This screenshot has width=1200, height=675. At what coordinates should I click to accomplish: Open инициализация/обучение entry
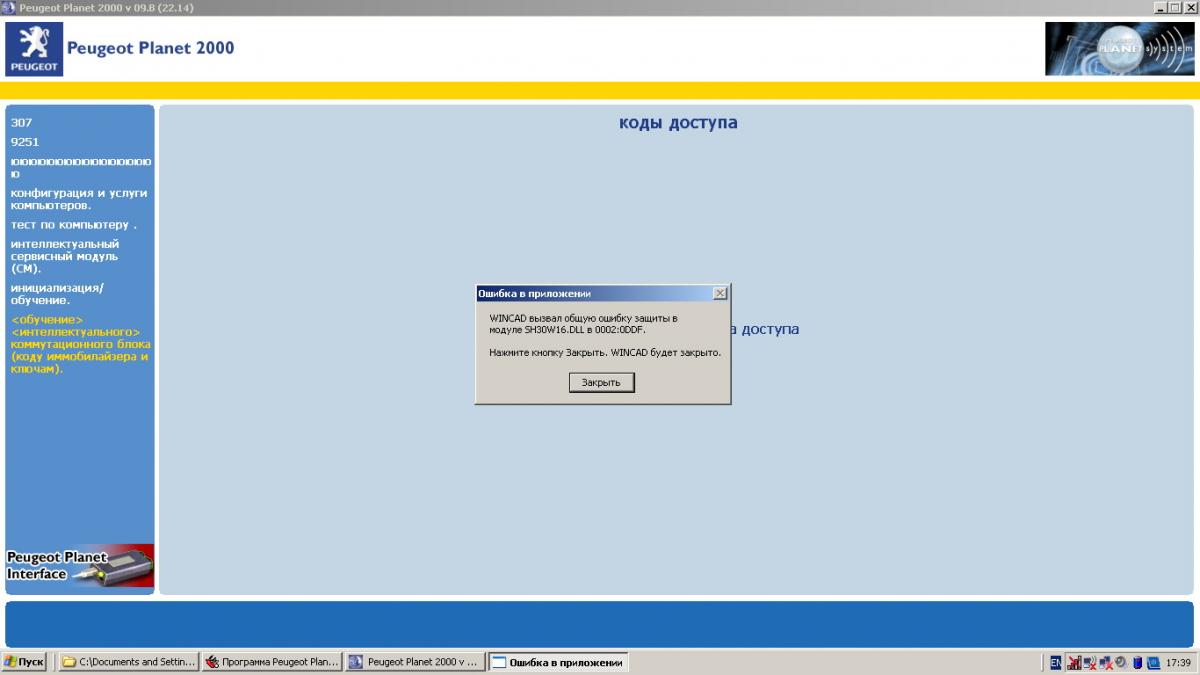(57, 294)
